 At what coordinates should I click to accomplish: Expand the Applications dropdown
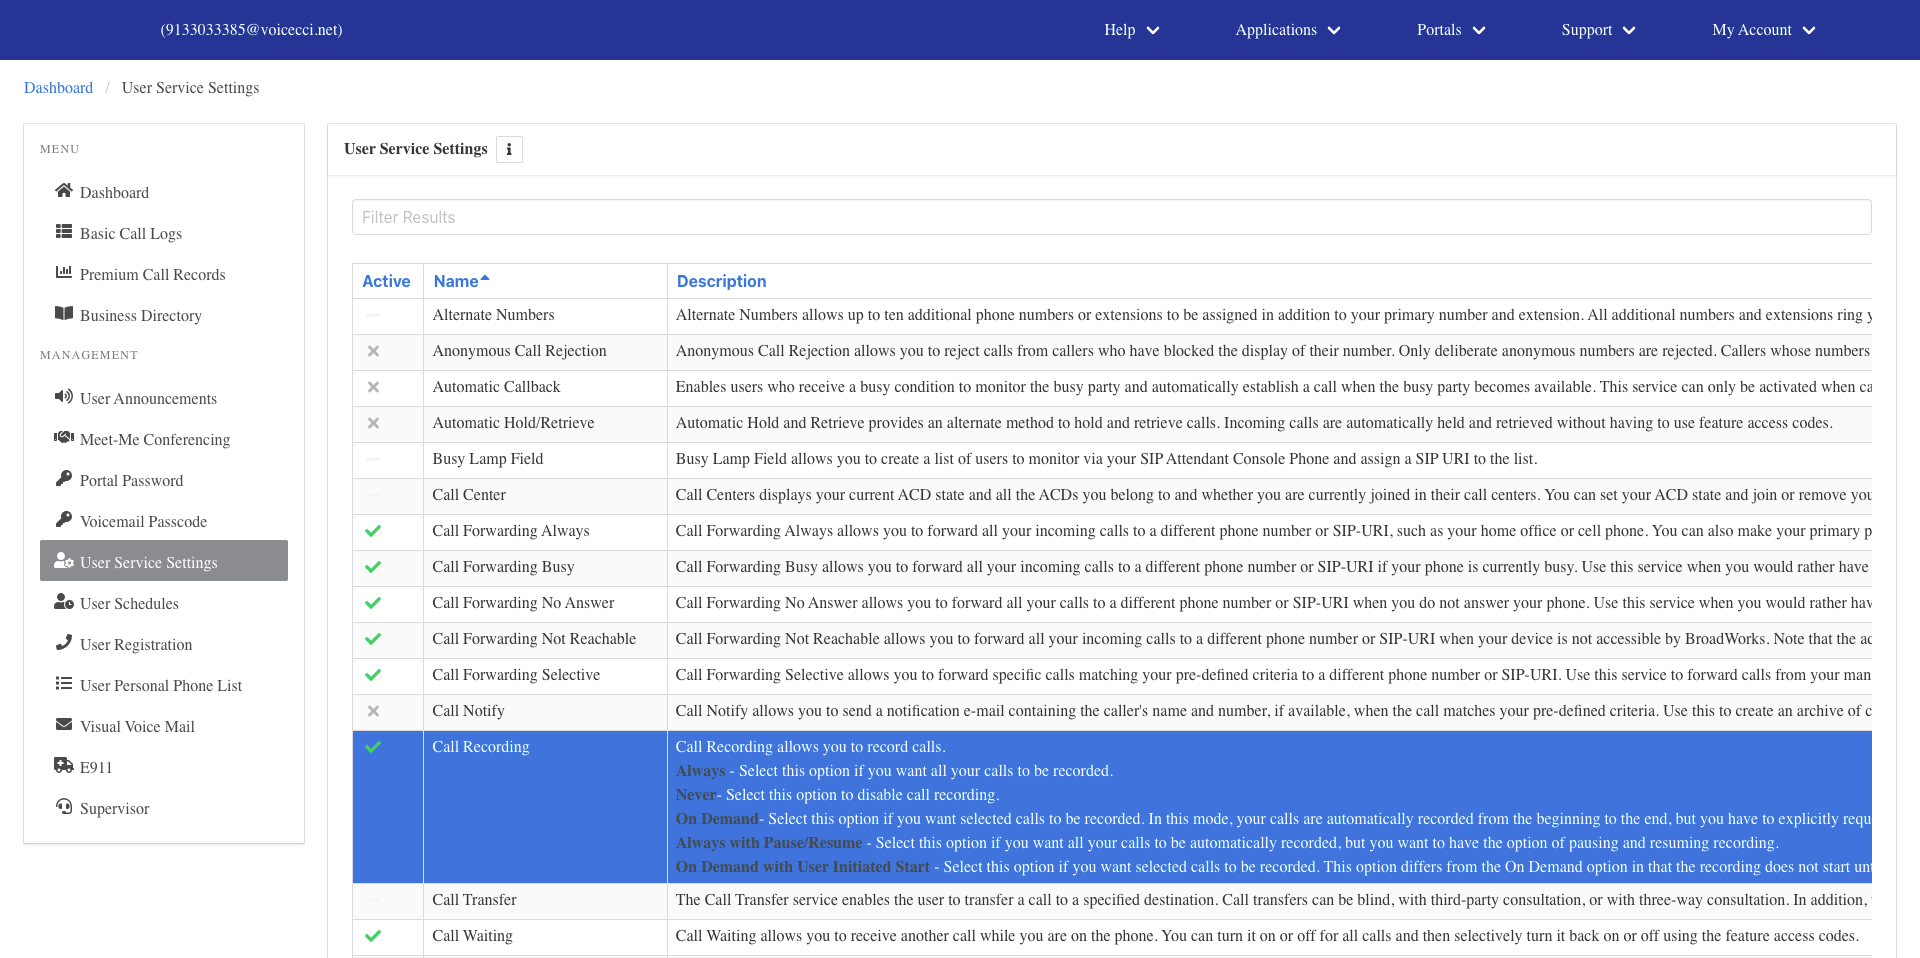tap(1287, 30)
